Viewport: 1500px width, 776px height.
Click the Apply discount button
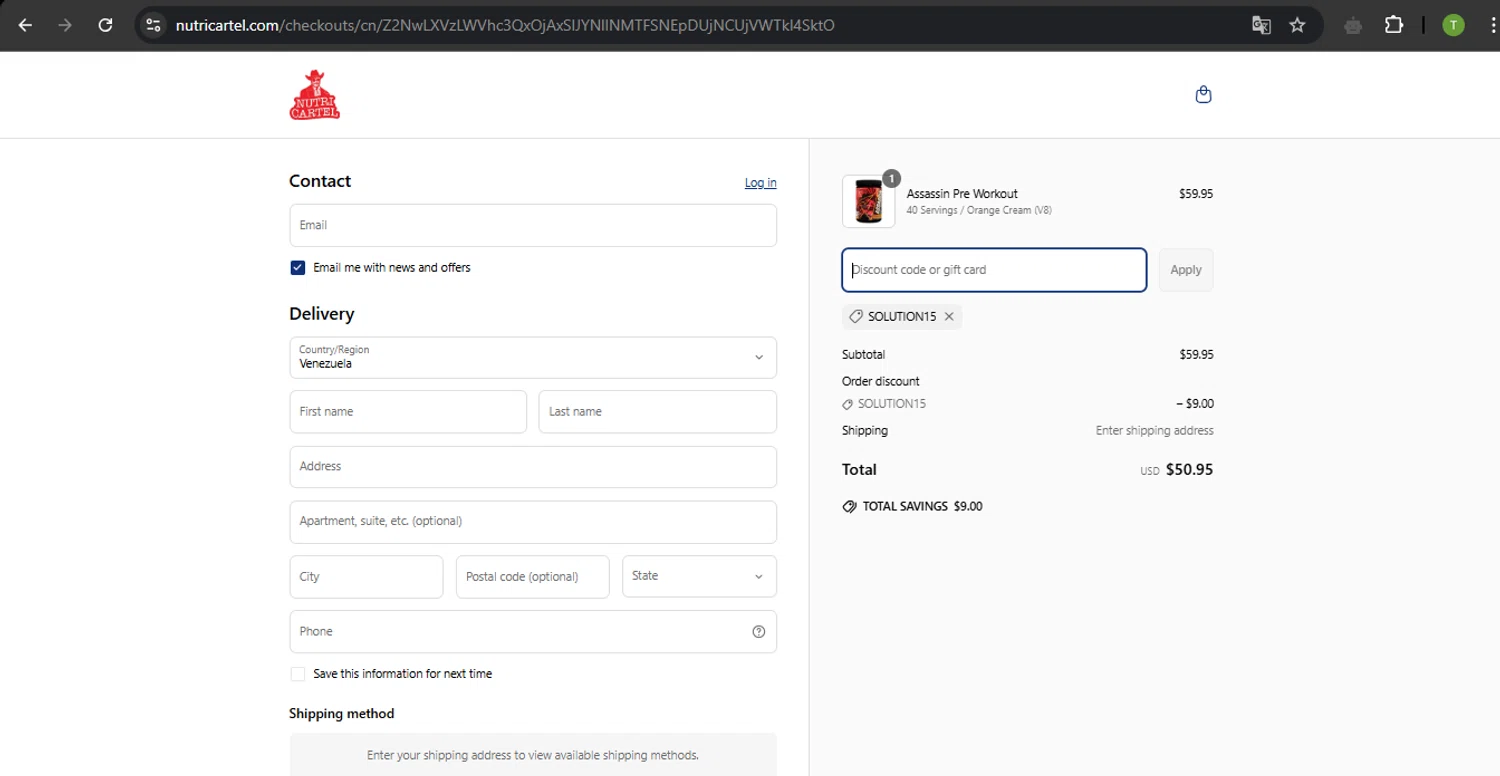point(1186,270)
